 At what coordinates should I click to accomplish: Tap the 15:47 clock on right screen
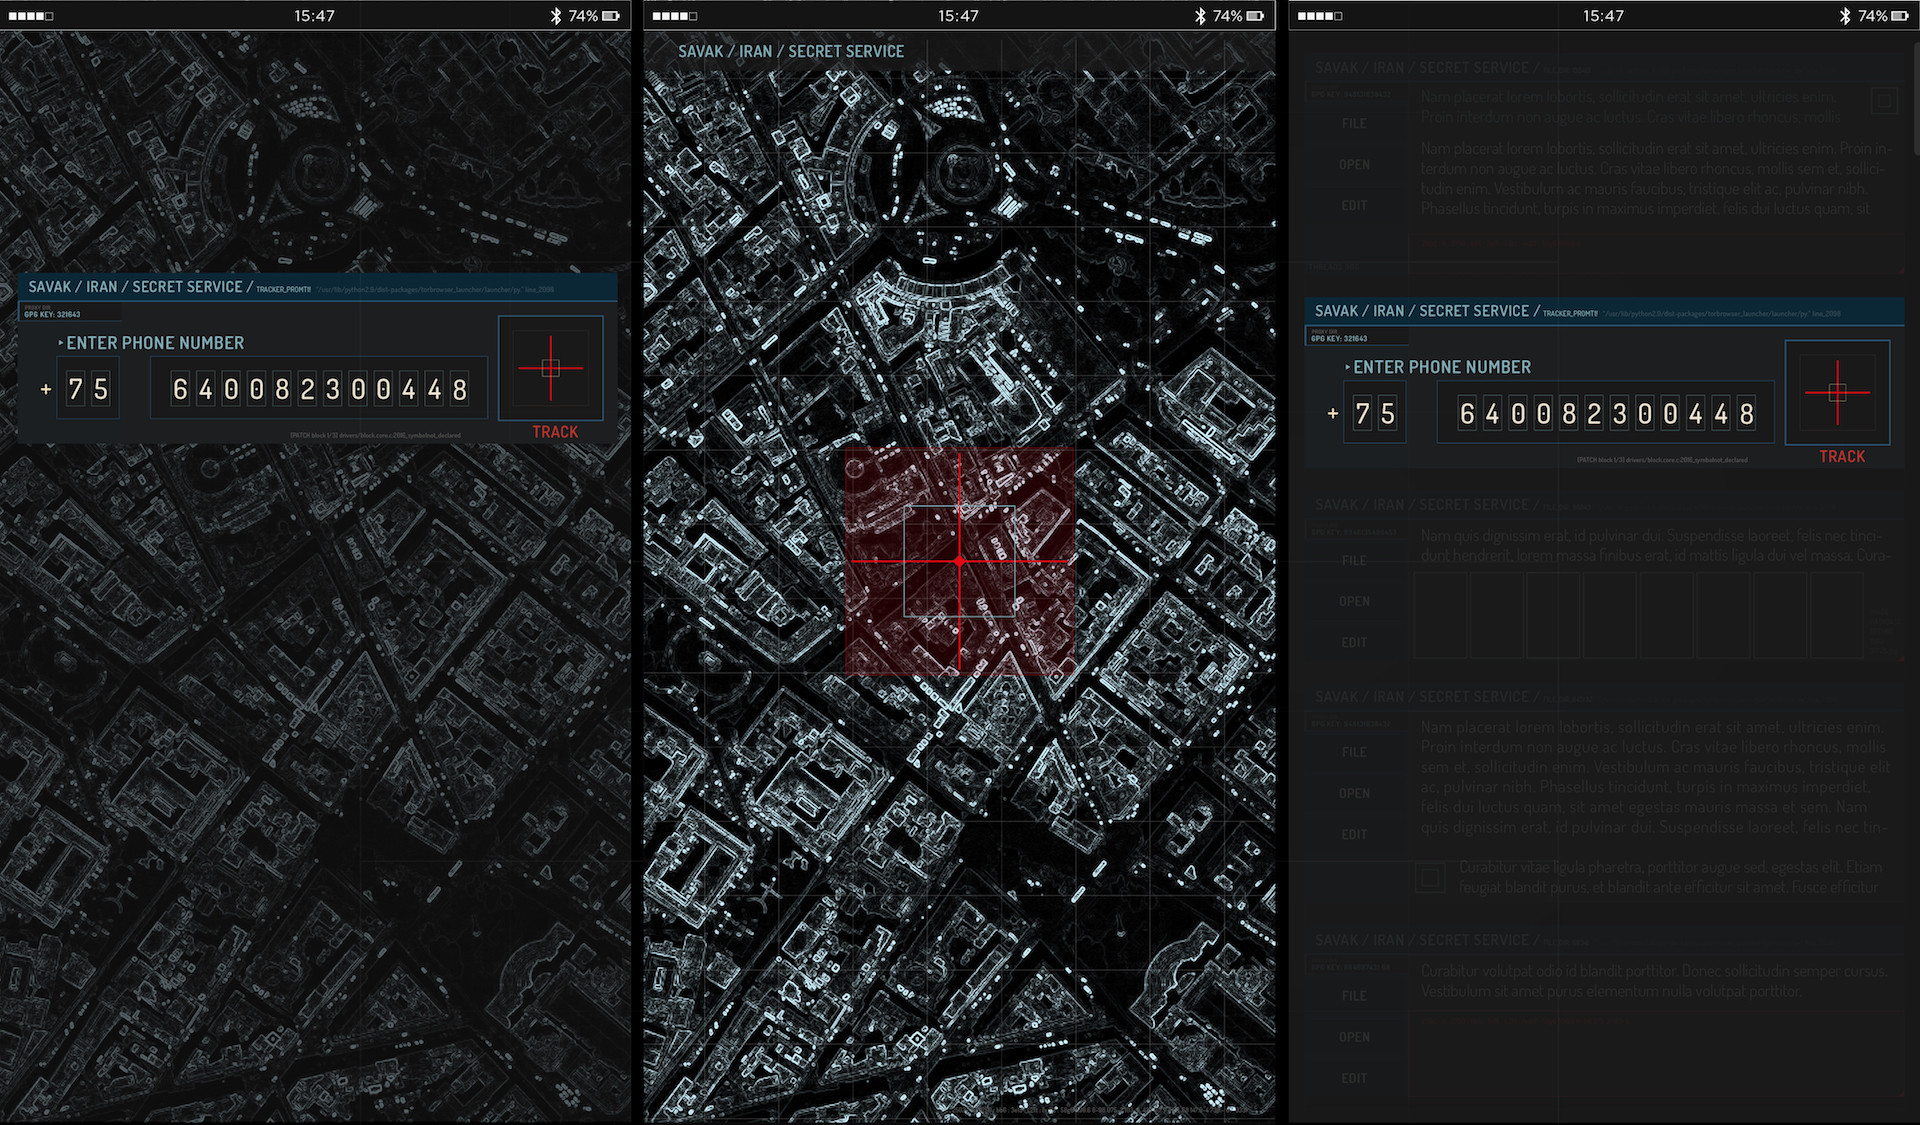(x=1603, y=16)
